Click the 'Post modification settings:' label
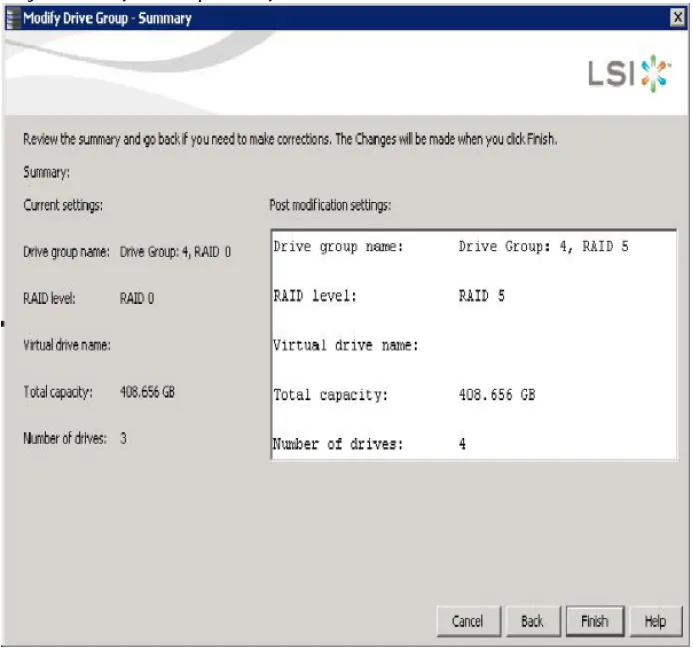693x649 pixels. [329, 205]
